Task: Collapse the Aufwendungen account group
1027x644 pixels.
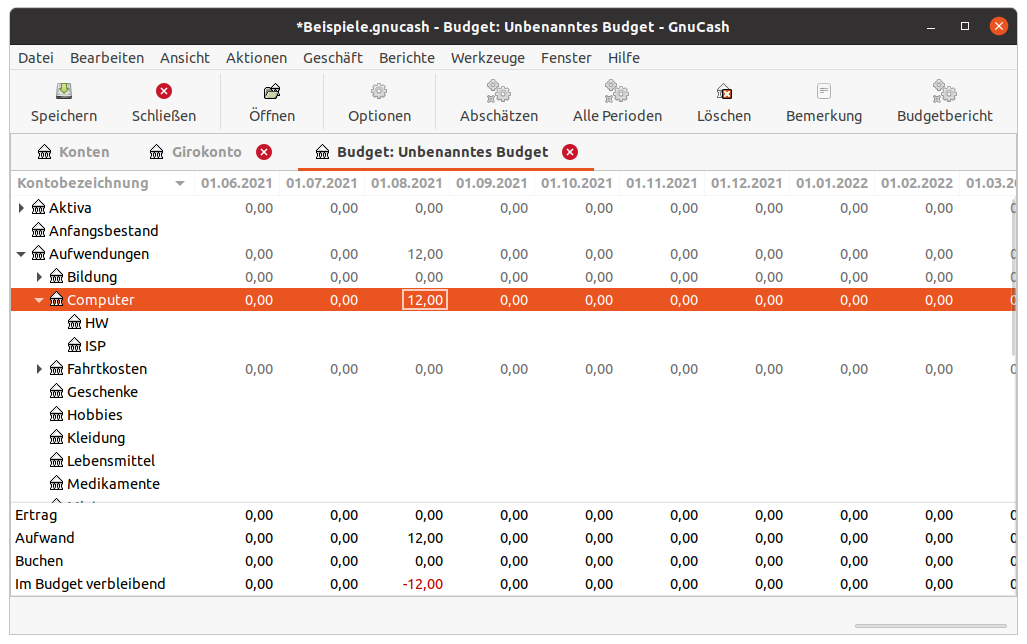Action: click(22, 254)
